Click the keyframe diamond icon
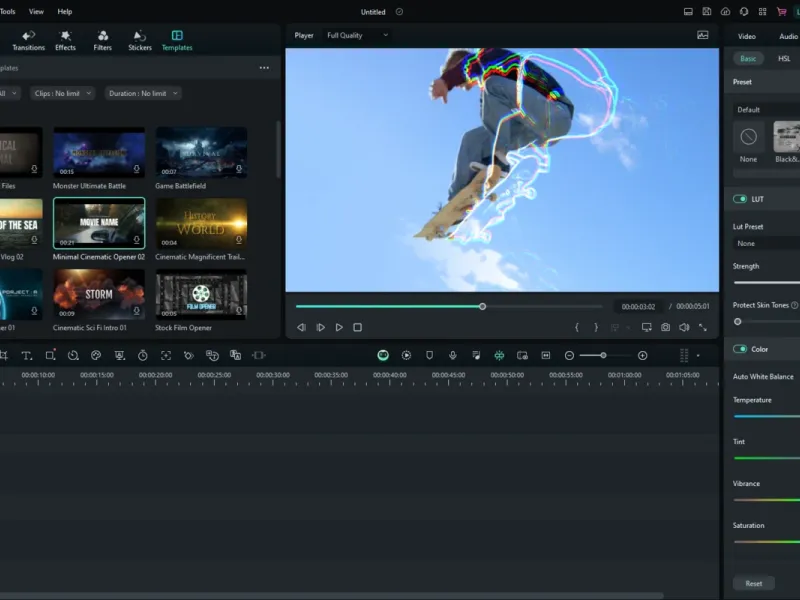Screen dimensions: 800x600 coord(189,356)
